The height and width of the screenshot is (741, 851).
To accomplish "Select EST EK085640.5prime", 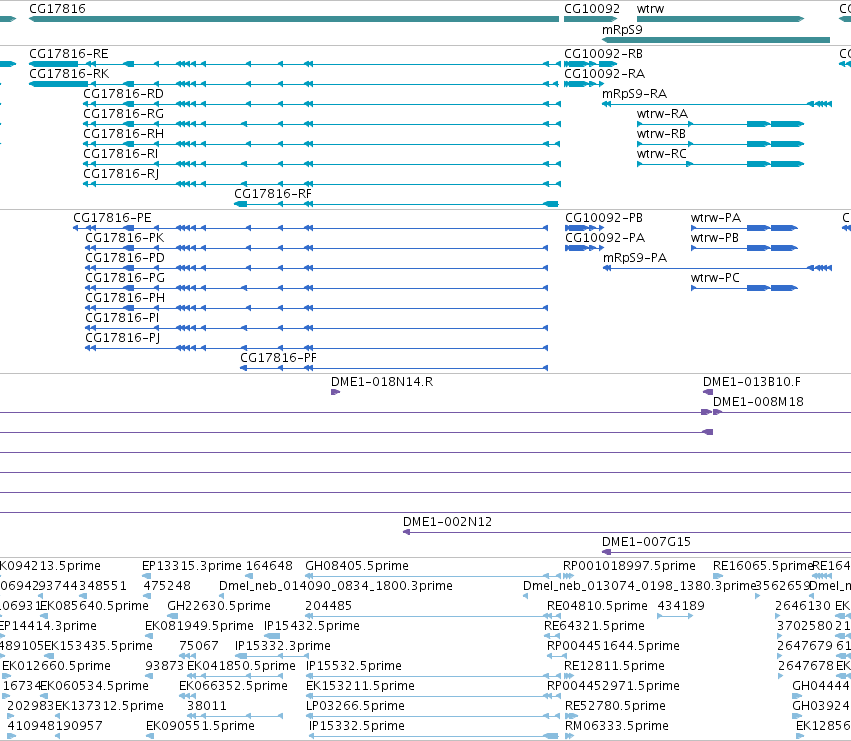I will 94,606.
